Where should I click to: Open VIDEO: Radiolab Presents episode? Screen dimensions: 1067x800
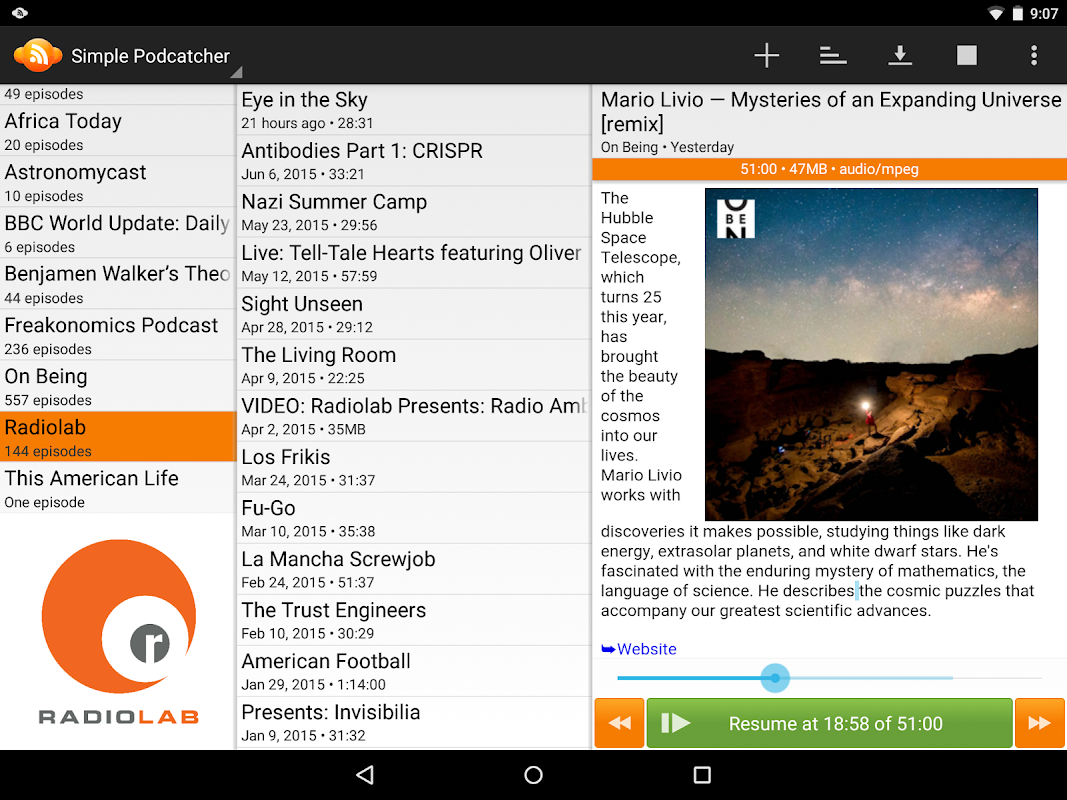click(414, 416)
